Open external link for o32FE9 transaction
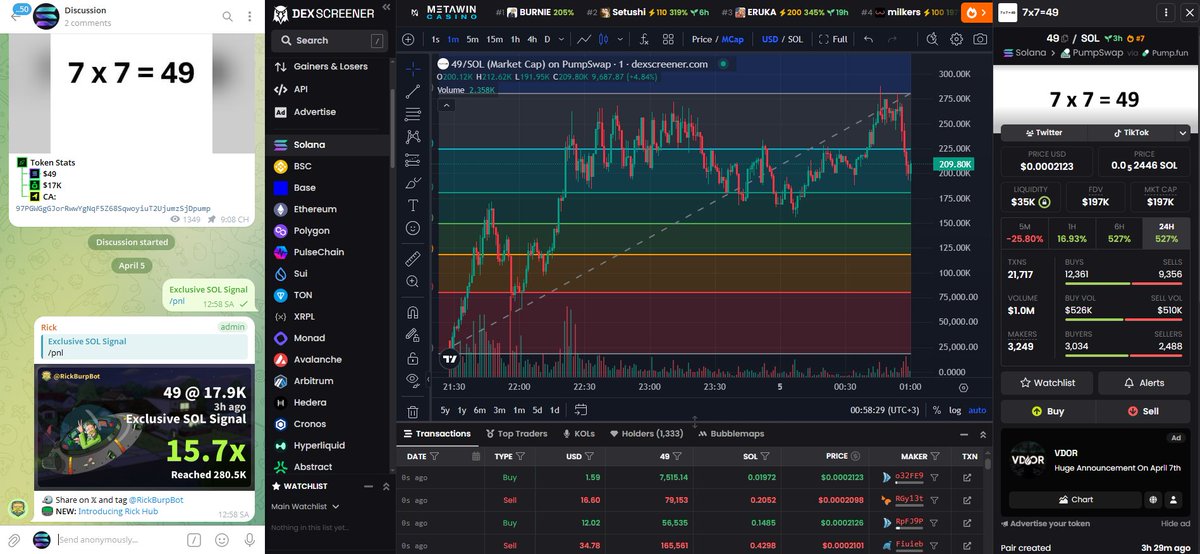The image size is (1200, 554). (x=967, y=478)
